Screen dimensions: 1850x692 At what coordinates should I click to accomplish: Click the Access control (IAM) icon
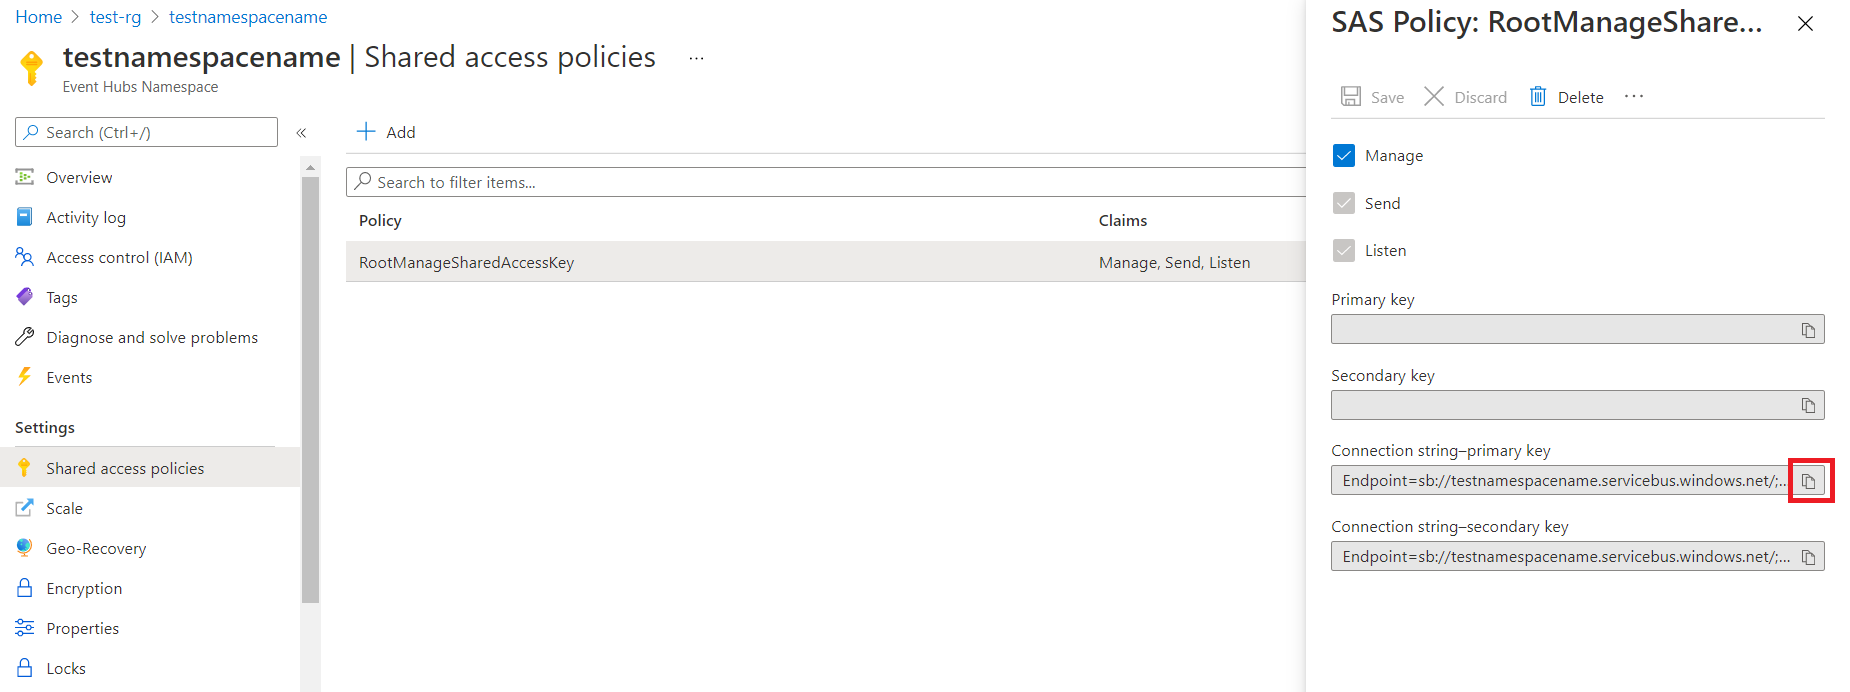coord(25,257)
